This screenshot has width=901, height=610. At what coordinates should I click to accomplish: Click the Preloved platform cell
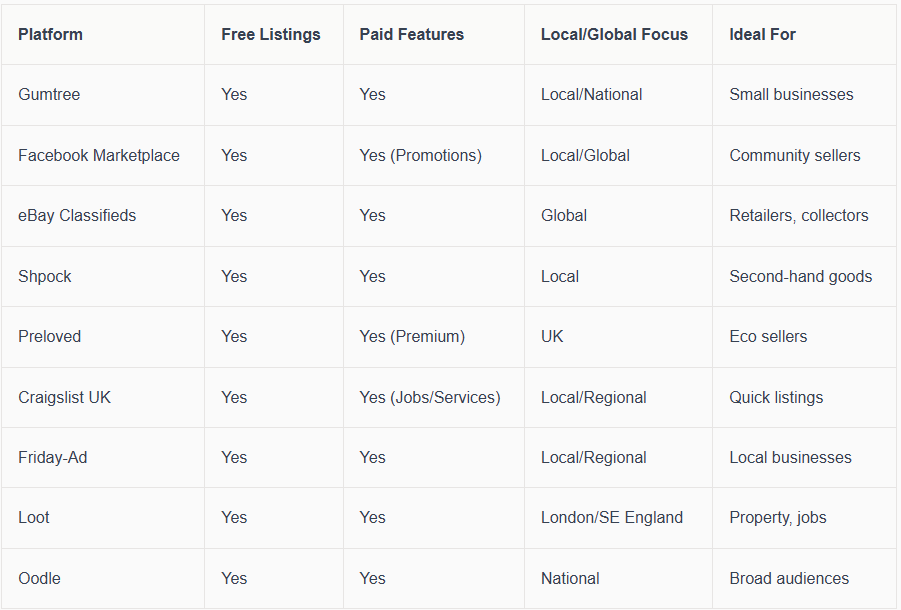[50, 336]
